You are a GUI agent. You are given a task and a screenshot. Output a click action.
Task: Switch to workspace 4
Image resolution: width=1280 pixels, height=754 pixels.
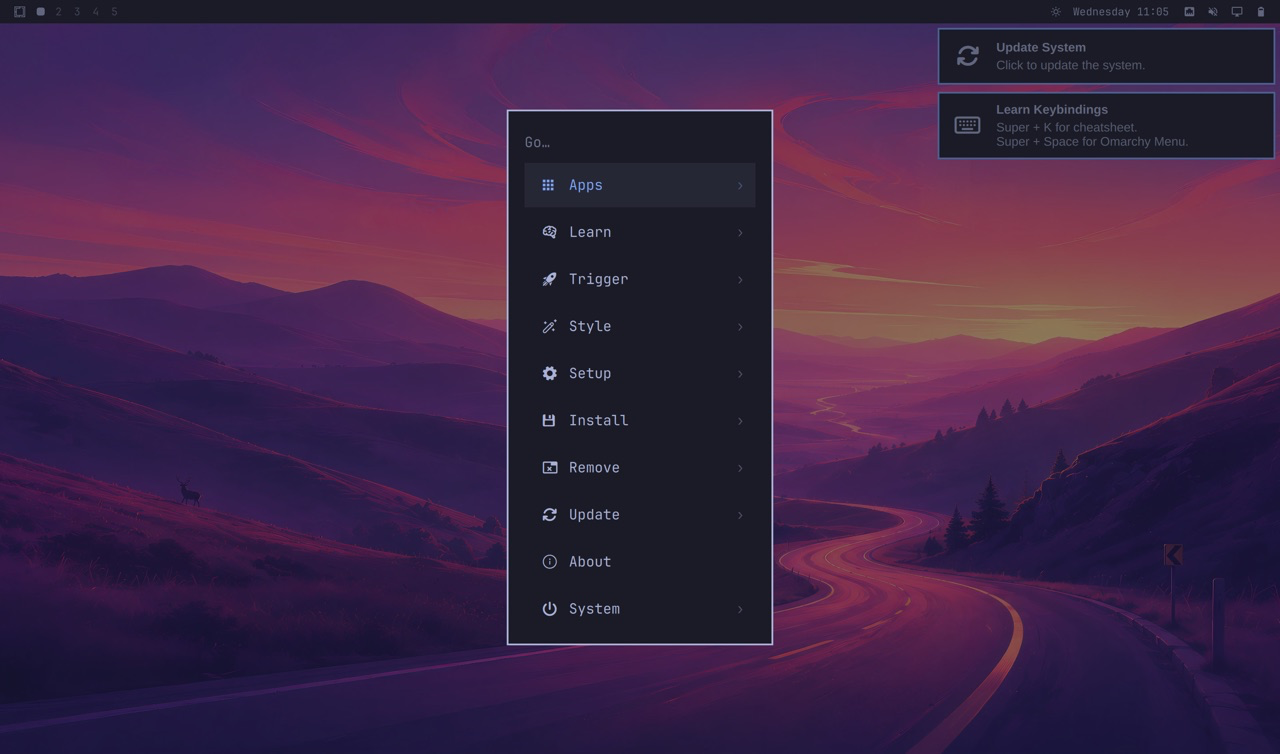(x=96, y=12)
